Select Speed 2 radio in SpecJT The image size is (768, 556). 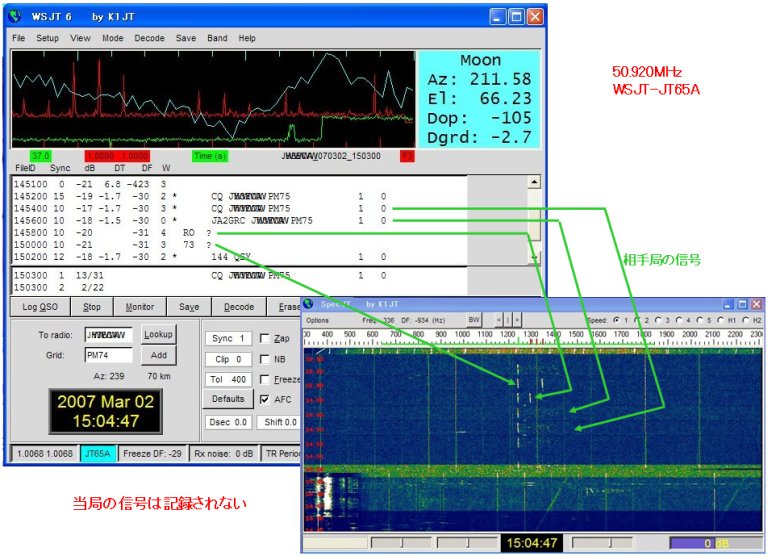[x=637, y=320]
